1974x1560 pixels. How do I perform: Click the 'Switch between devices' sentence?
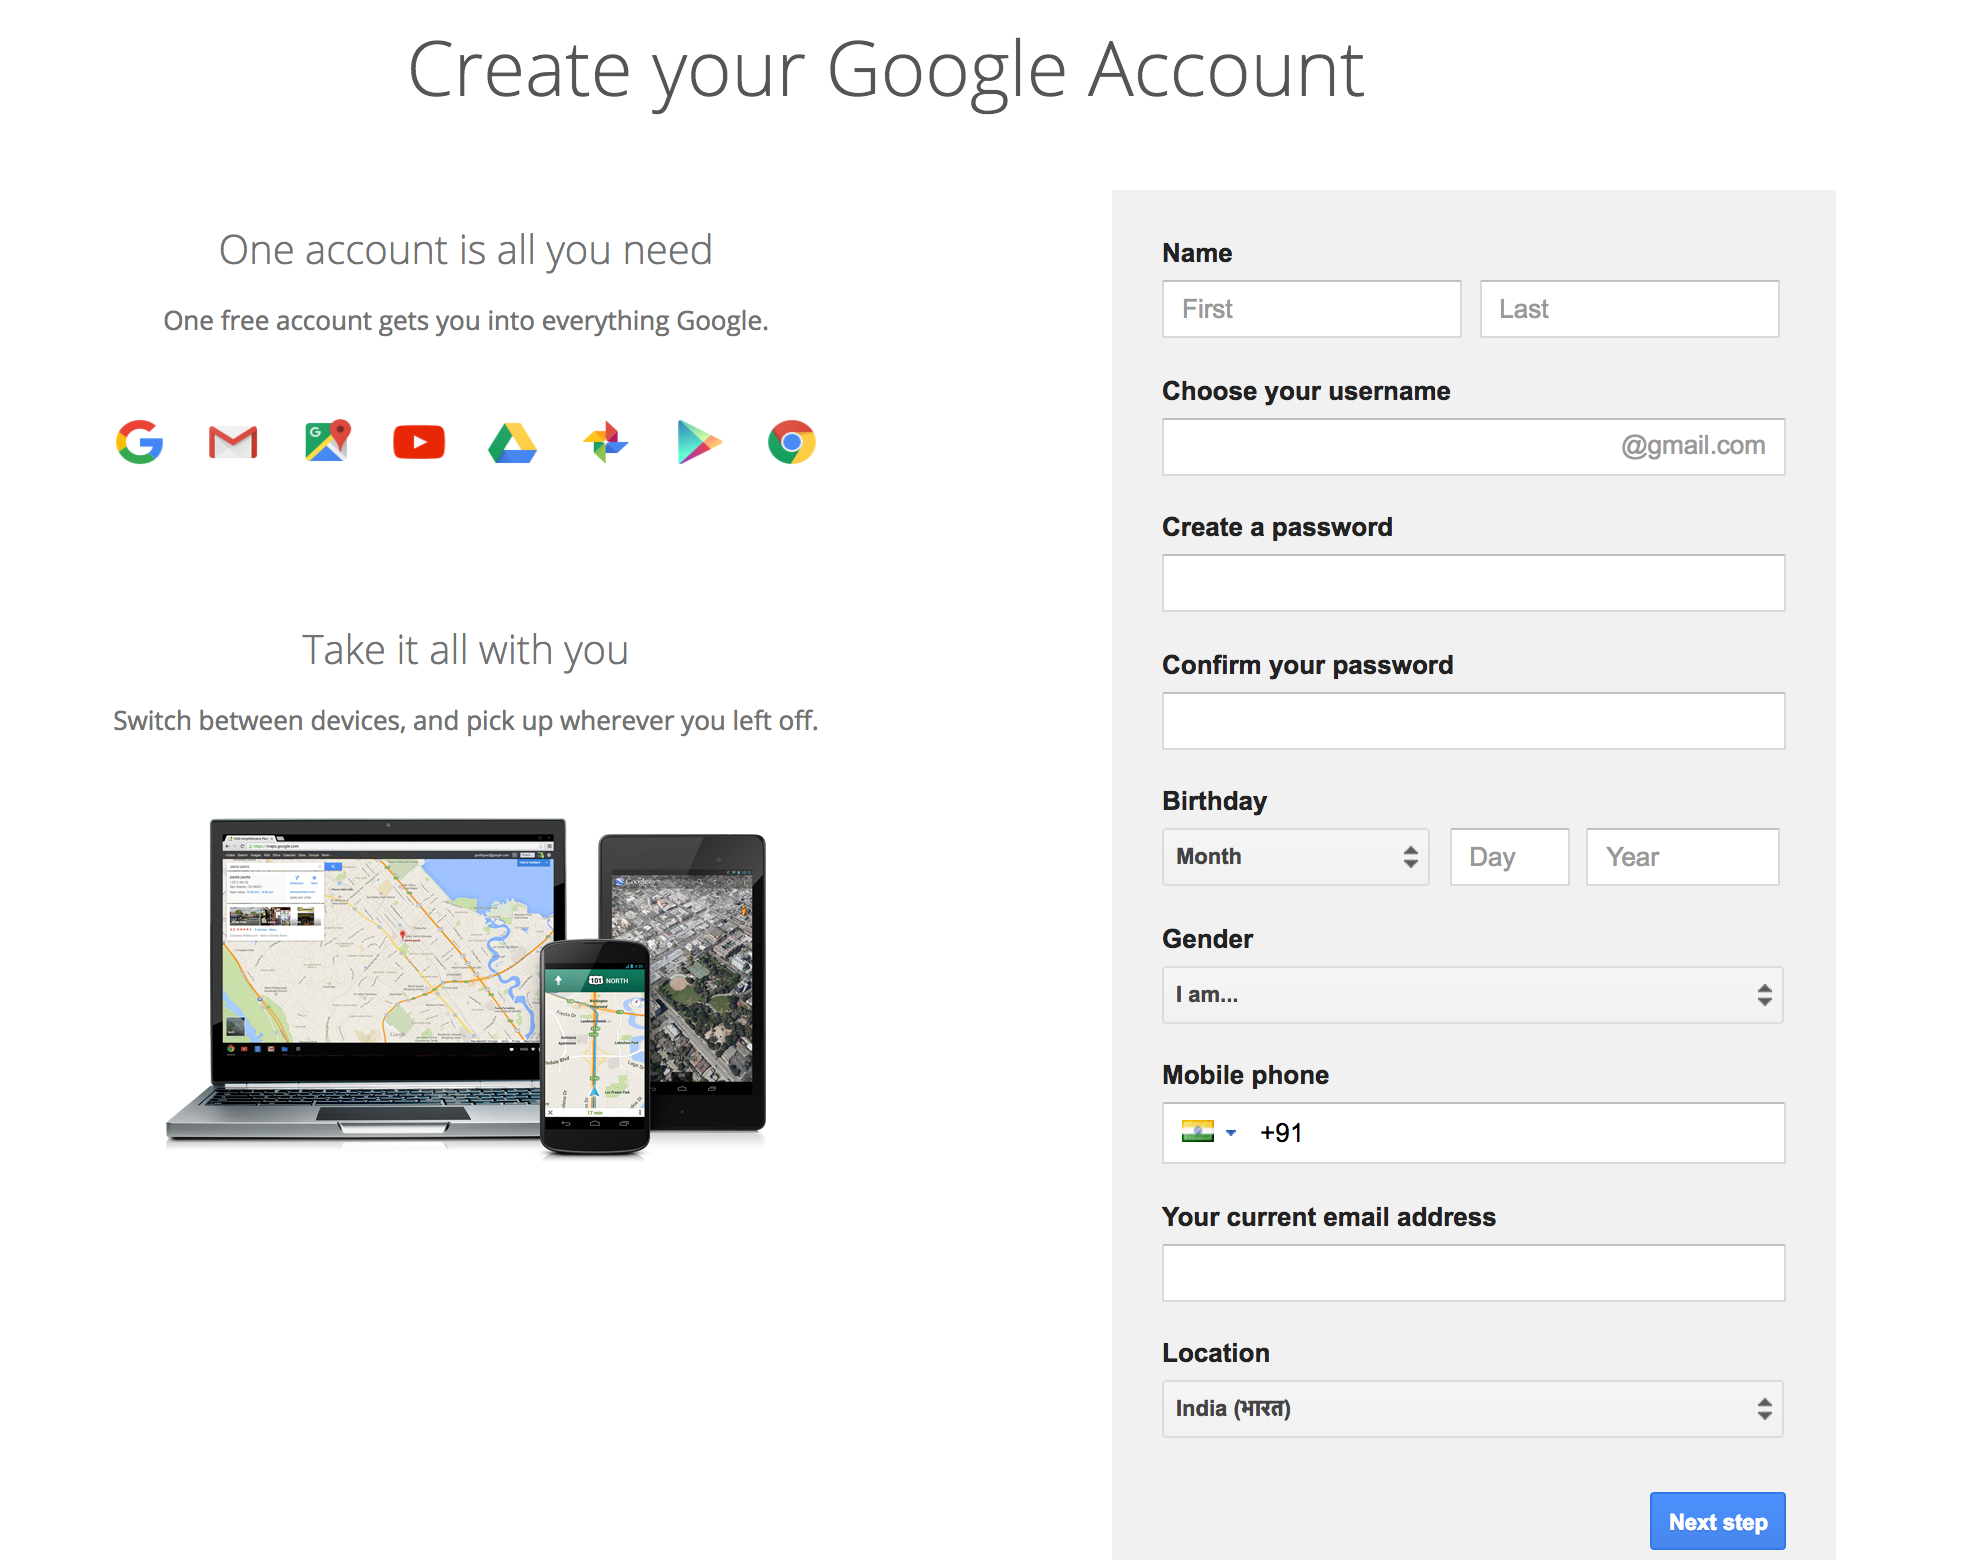point(466,721)
